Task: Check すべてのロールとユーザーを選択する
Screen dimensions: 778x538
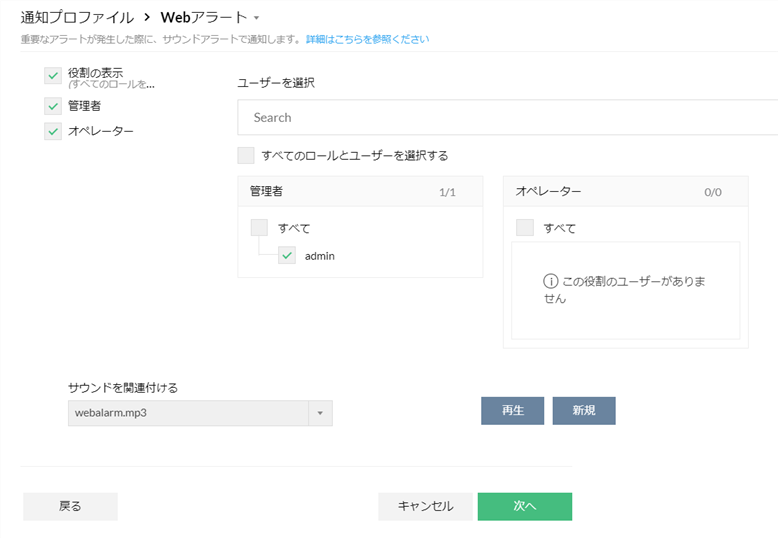Action: [x=246, y=155]
